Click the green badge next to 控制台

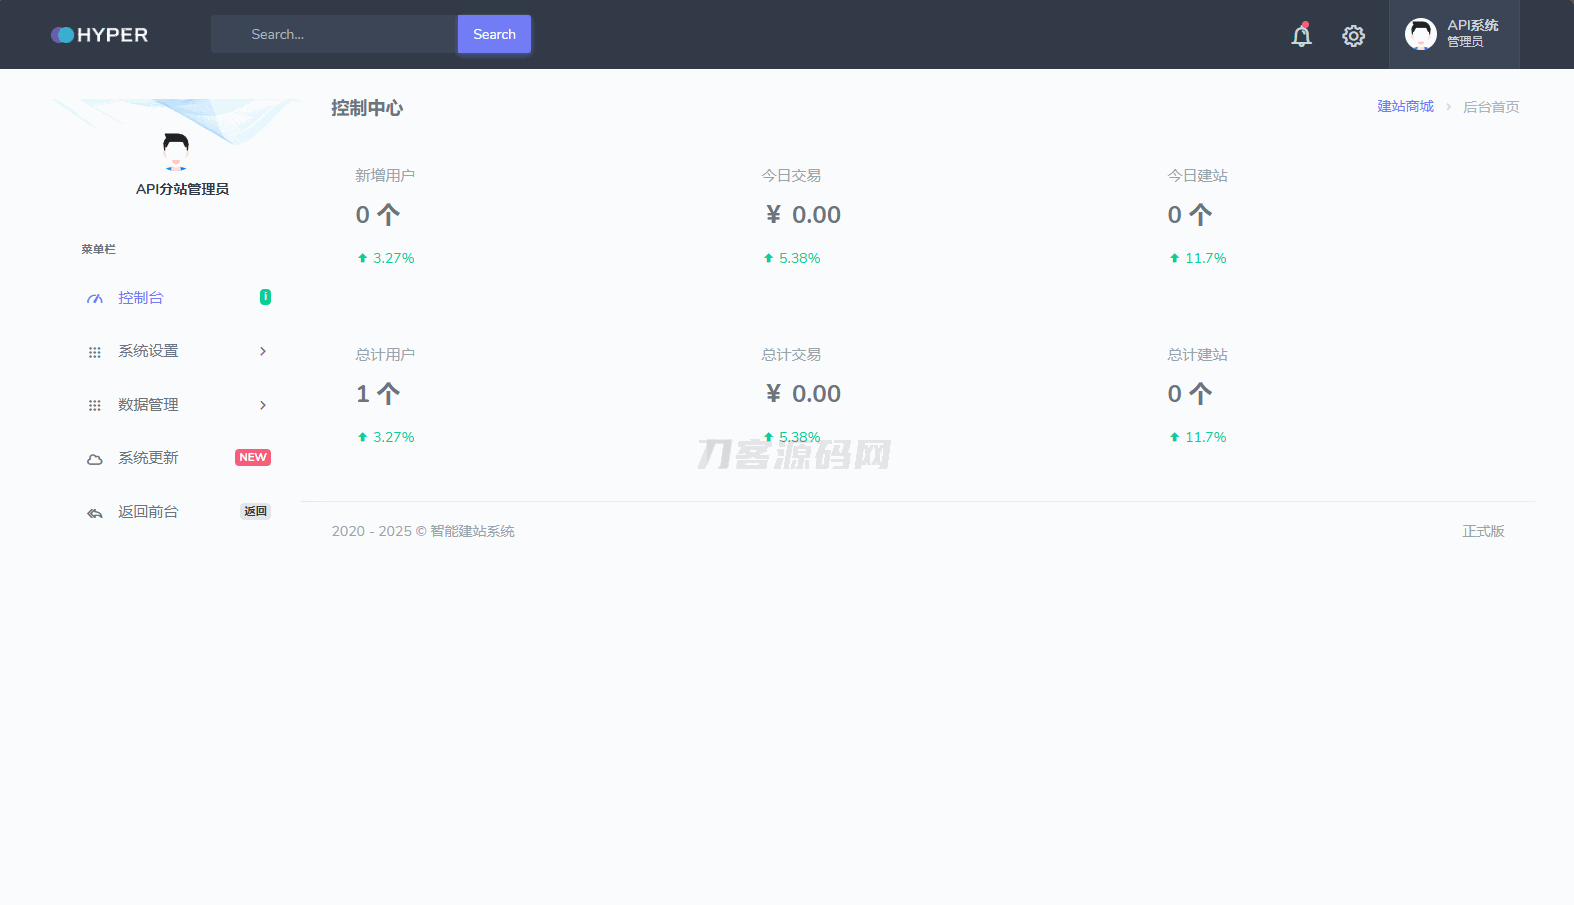tap(265, 297)
